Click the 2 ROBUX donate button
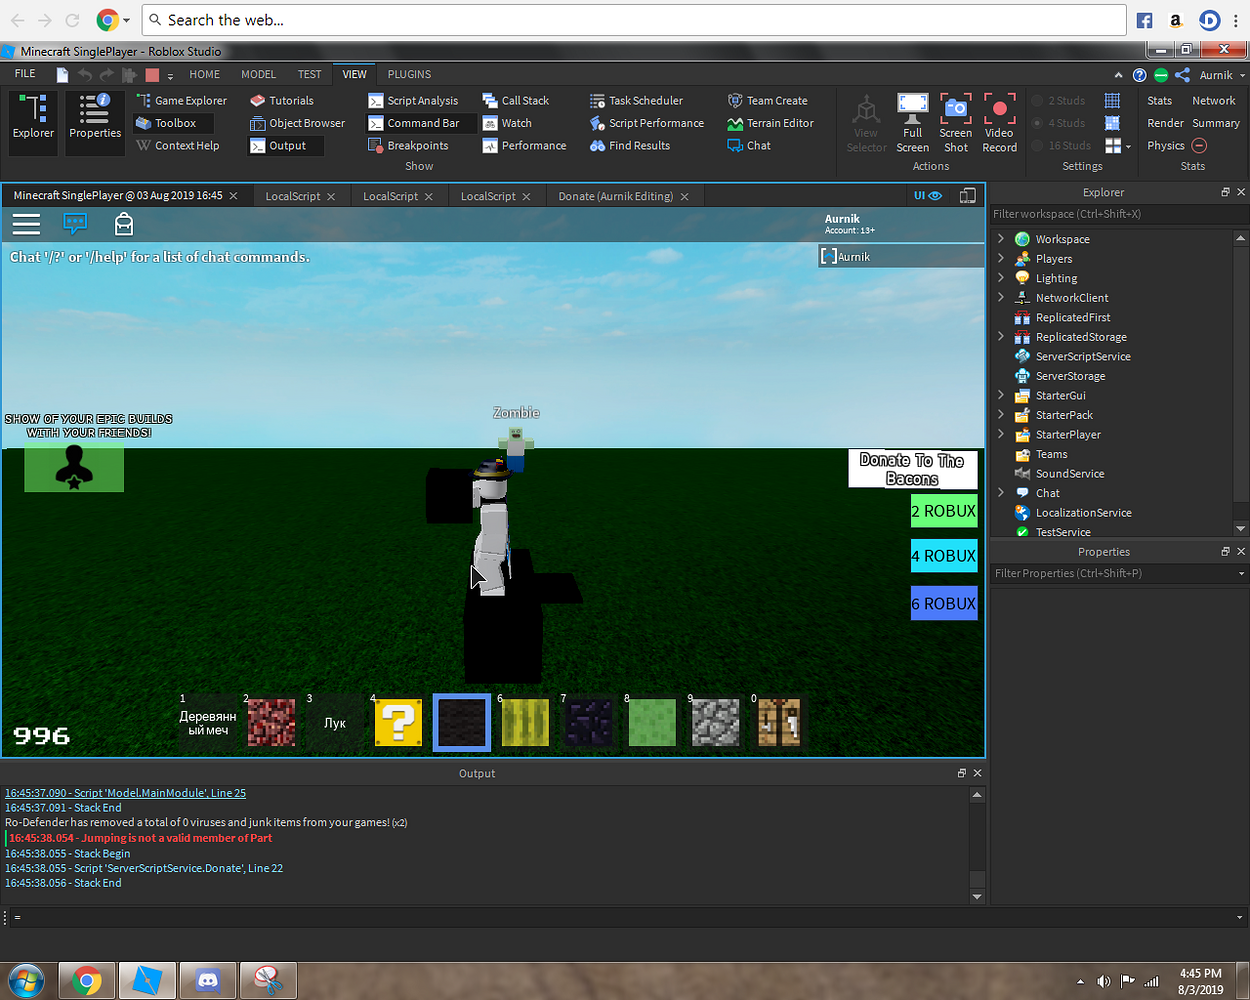 (x=943, y=511)
